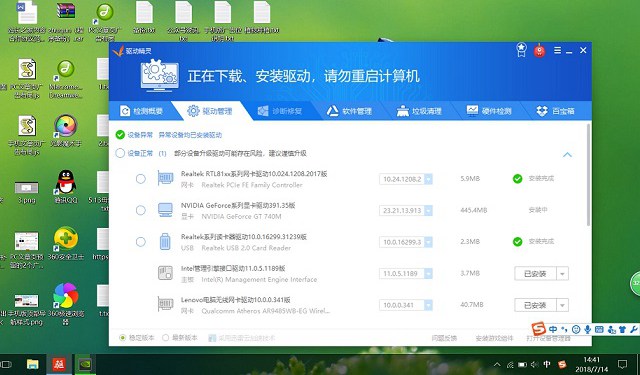Select the Realtek RTL81xx network driver circle
This screenshot has height=375, width=640.
(x=140, y=179)
